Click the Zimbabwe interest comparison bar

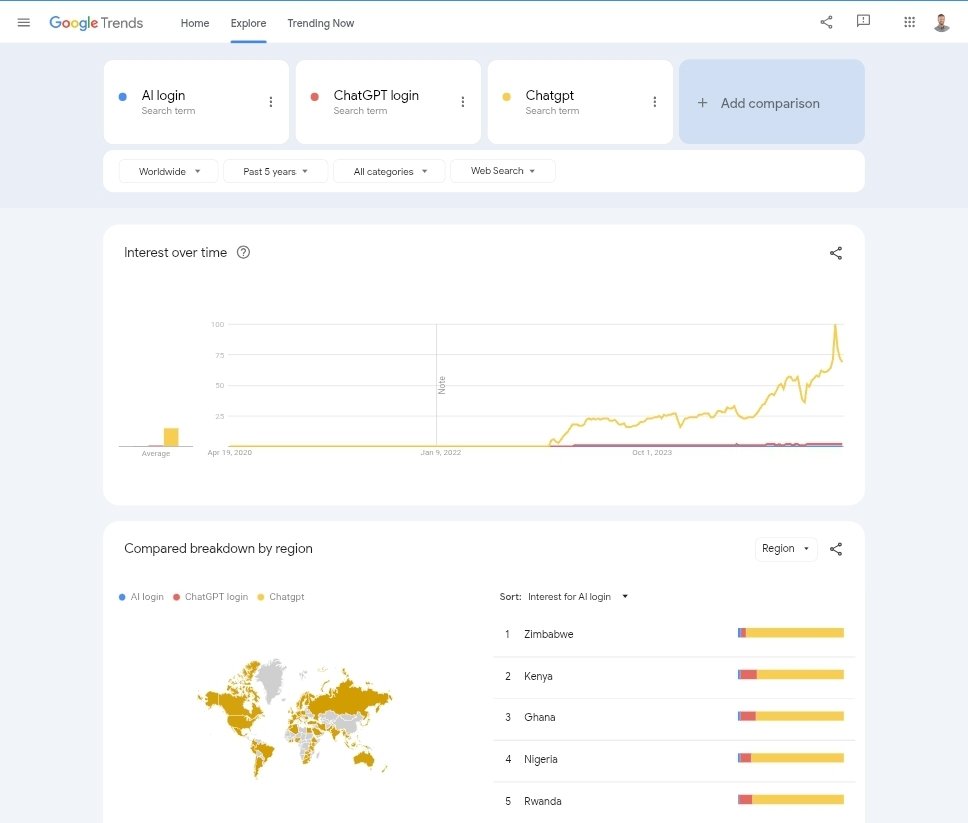[x=791, y=633]
